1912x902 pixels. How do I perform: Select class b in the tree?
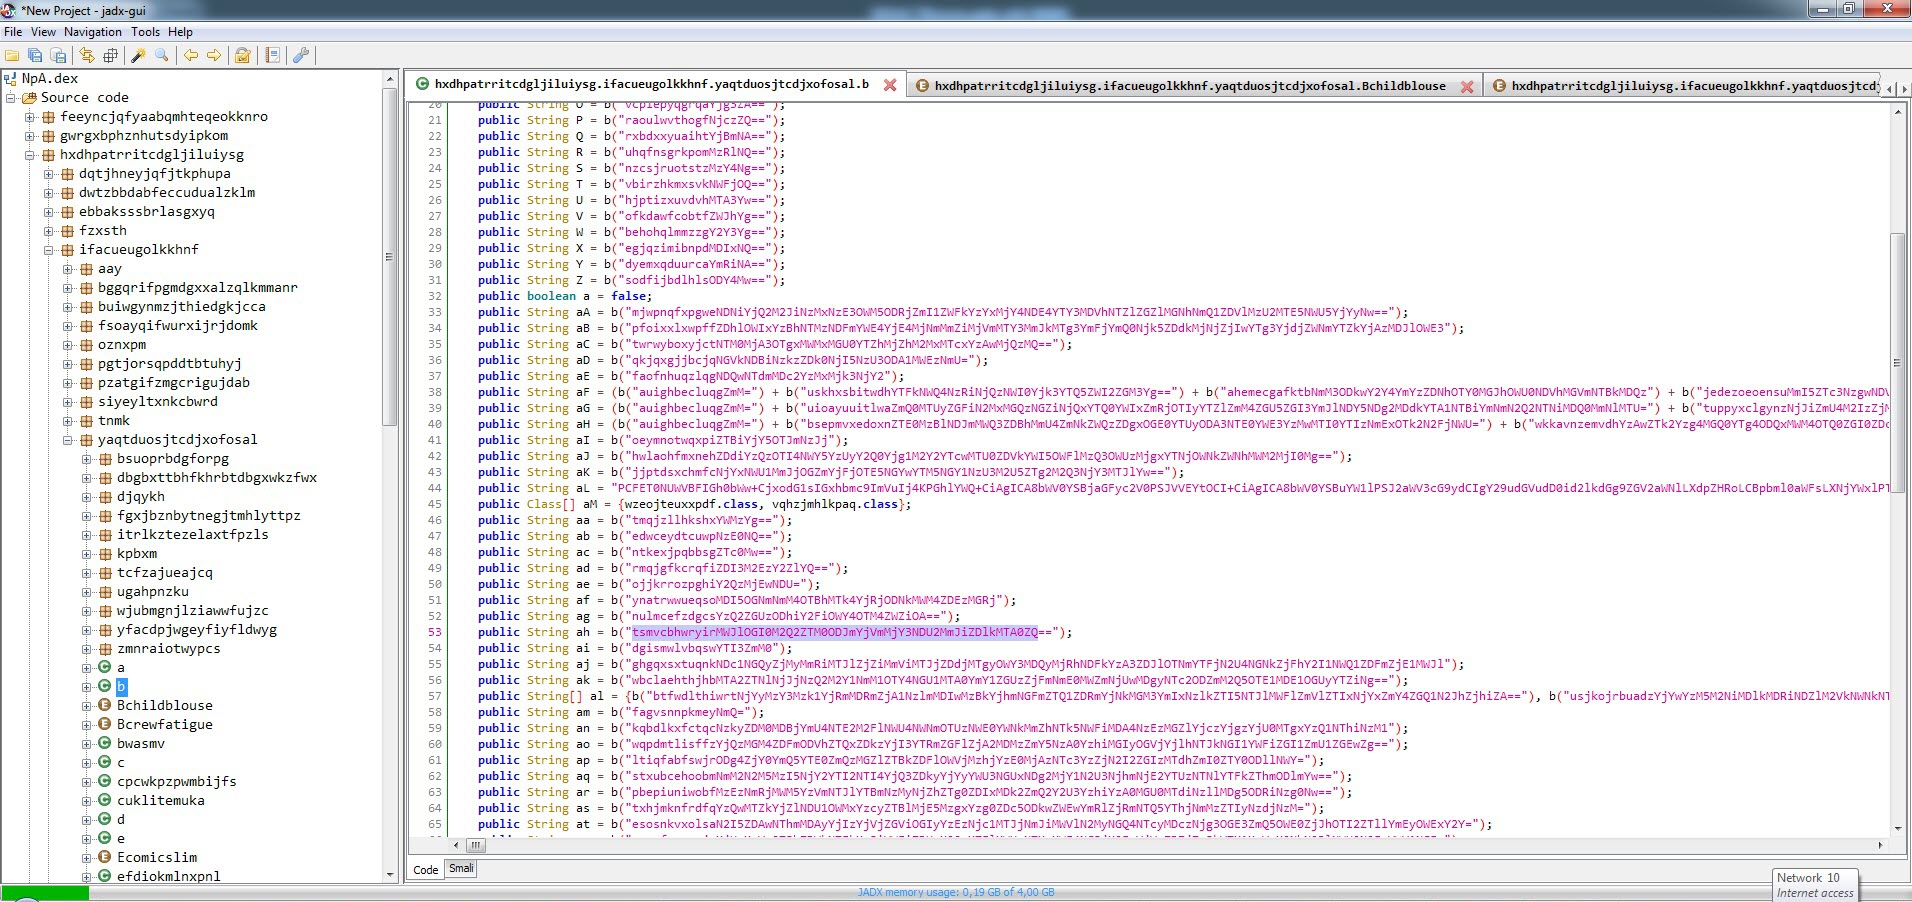(x=121, y=687)
